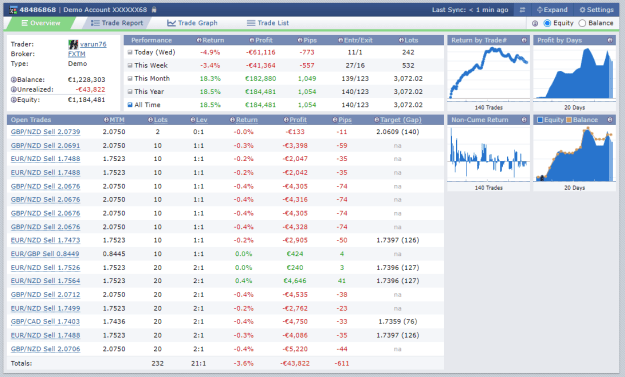Switch to the Trade Report tab
Screen dimensions: 625x377
tap(117, 23)
